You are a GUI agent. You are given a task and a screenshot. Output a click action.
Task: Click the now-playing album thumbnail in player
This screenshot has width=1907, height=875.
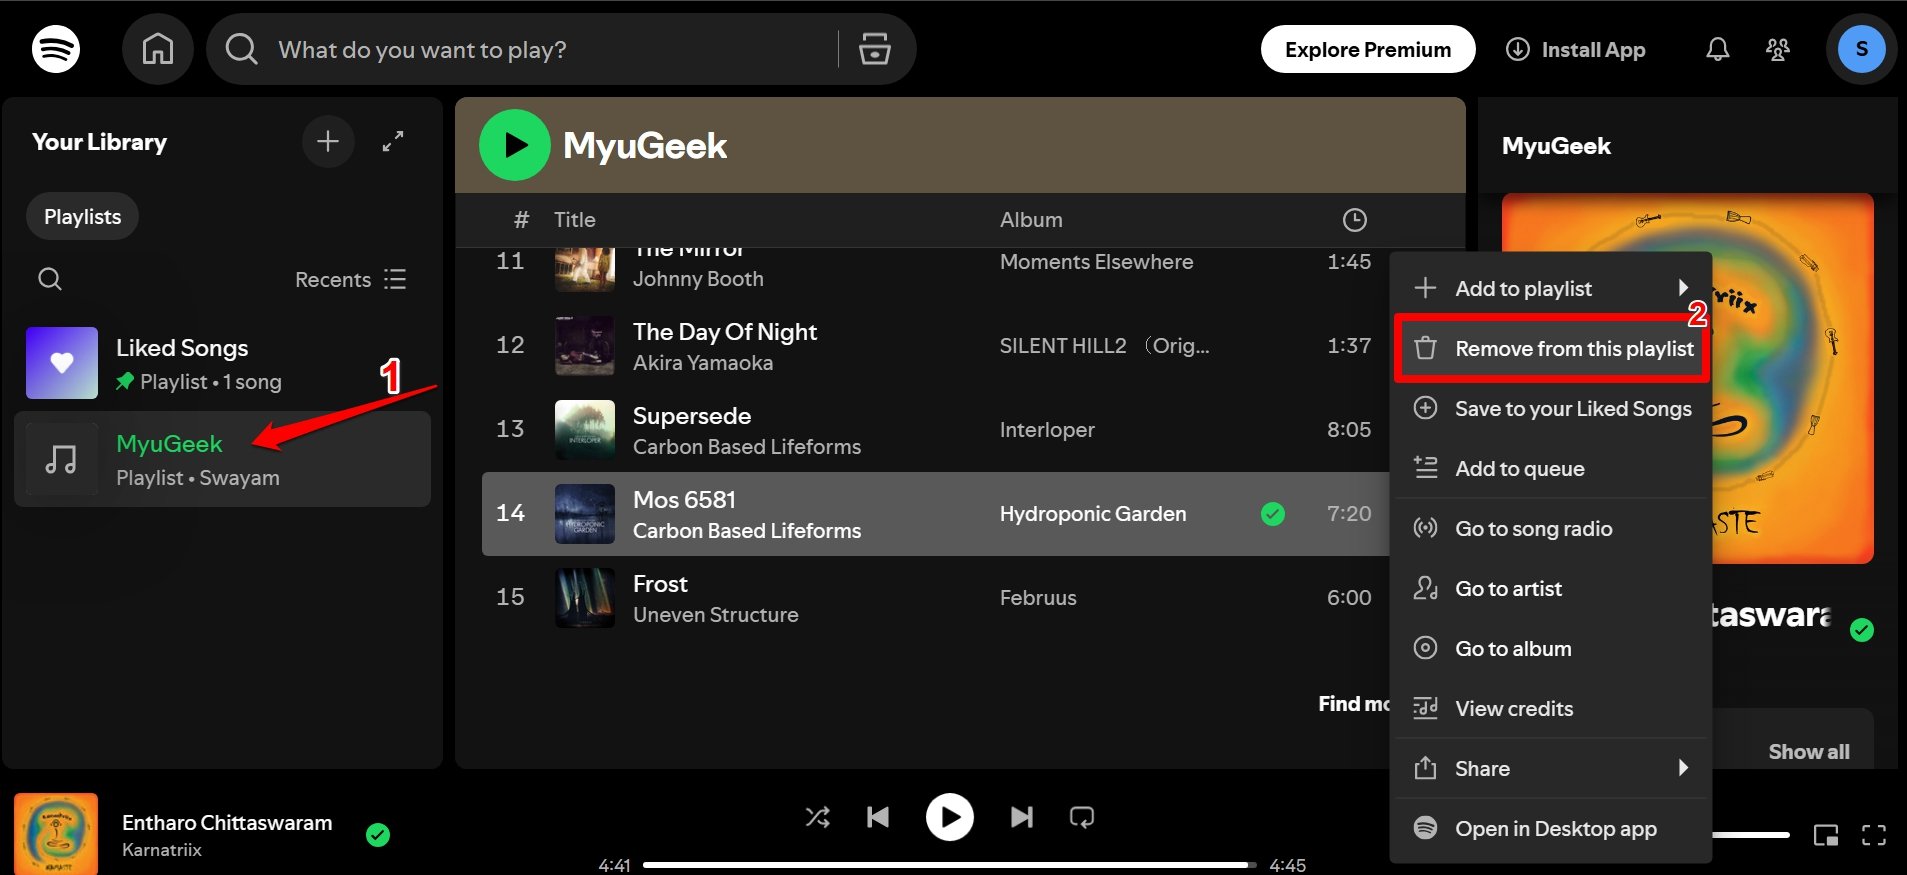(56, 834)
